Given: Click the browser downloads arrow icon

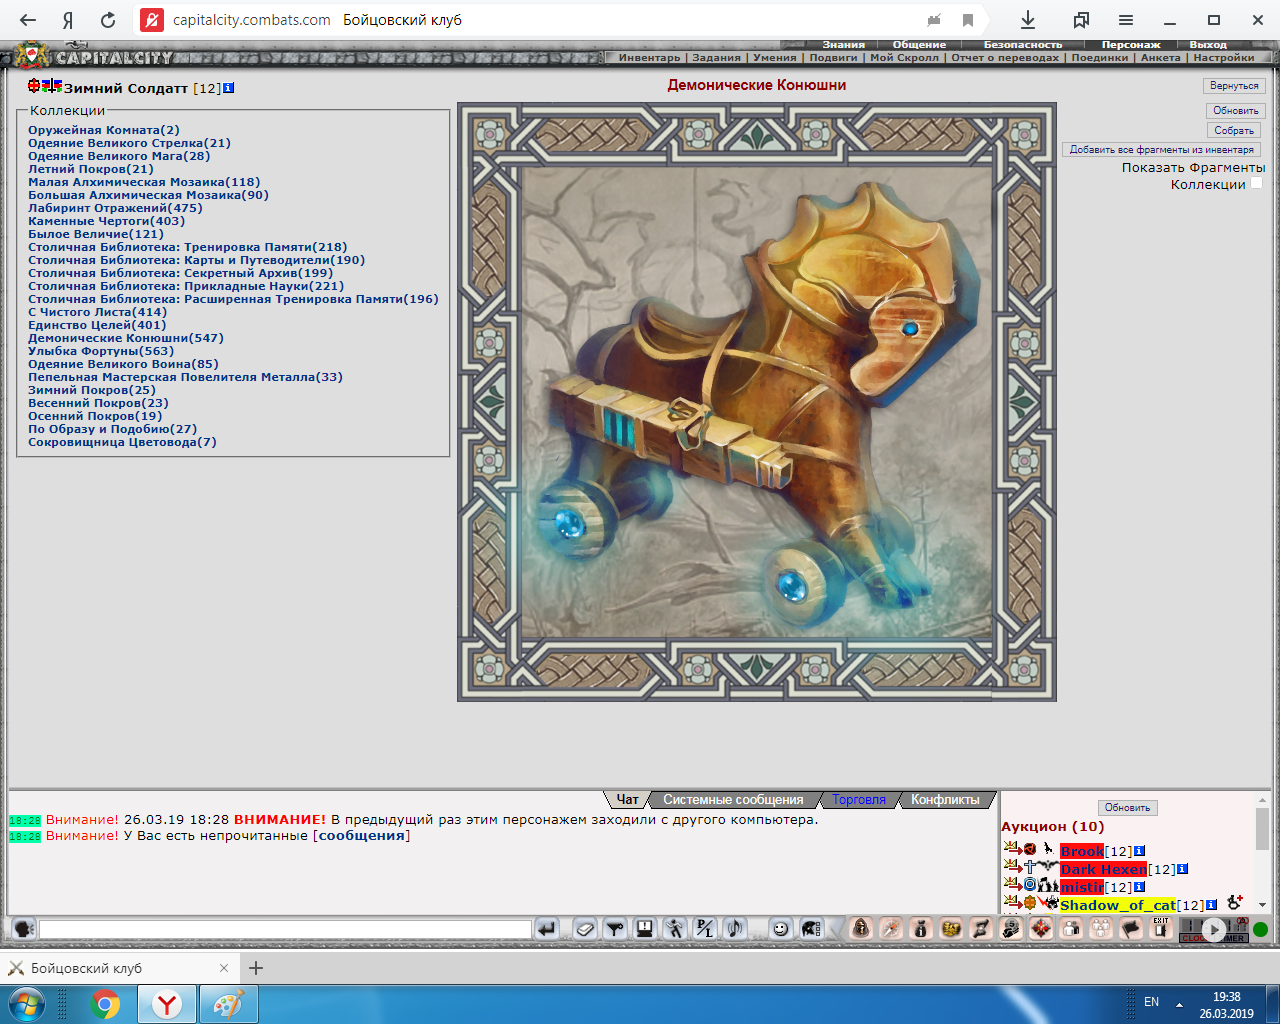Looking at the screenshot, I should point(1028,20).
